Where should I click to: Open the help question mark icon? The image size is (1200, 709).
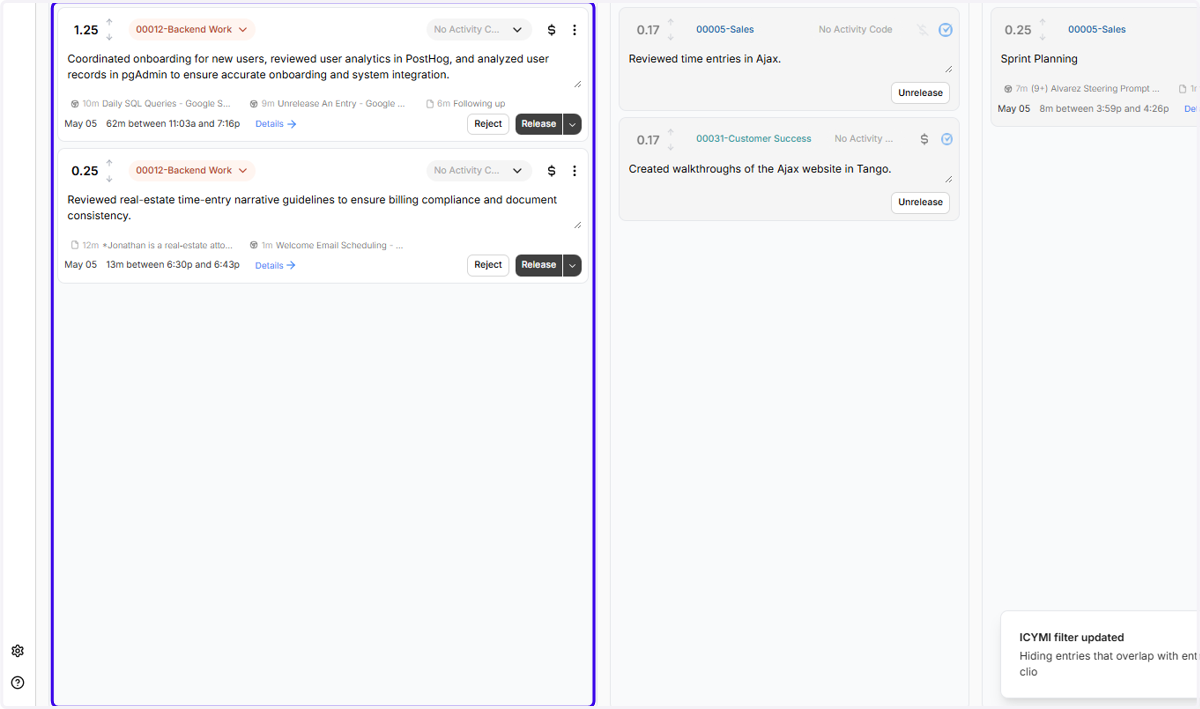pos(17,683)
